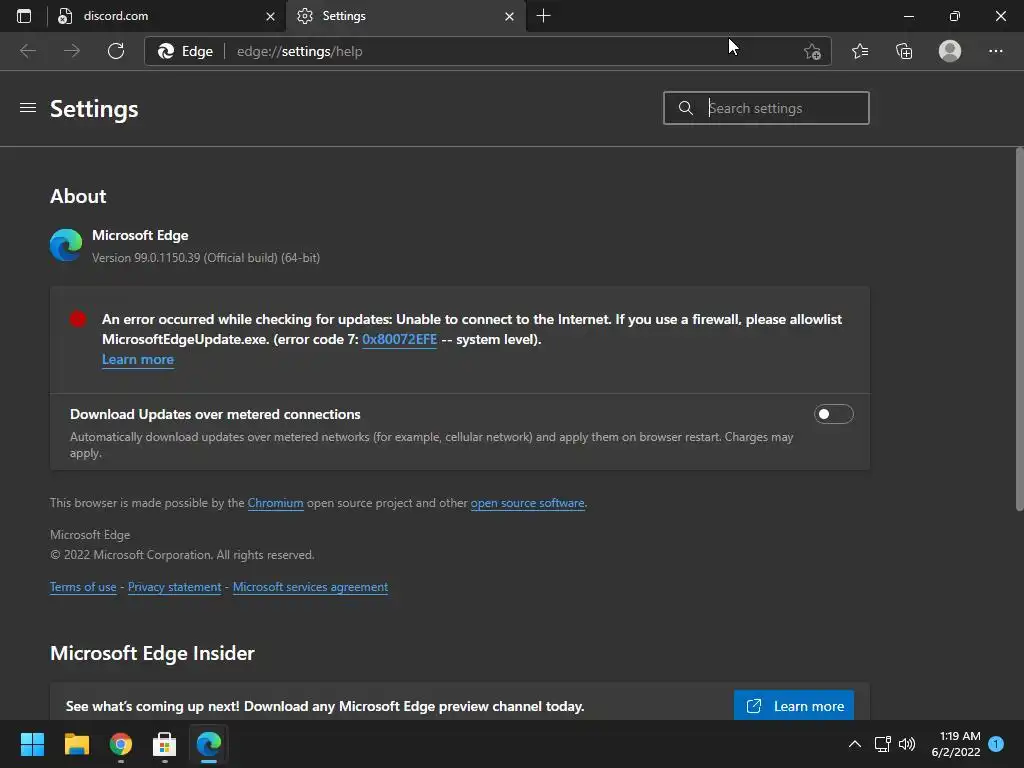This screenshot has height=768, width=1024.
Task: Open the tab actions menu icon
Action: 24,16
